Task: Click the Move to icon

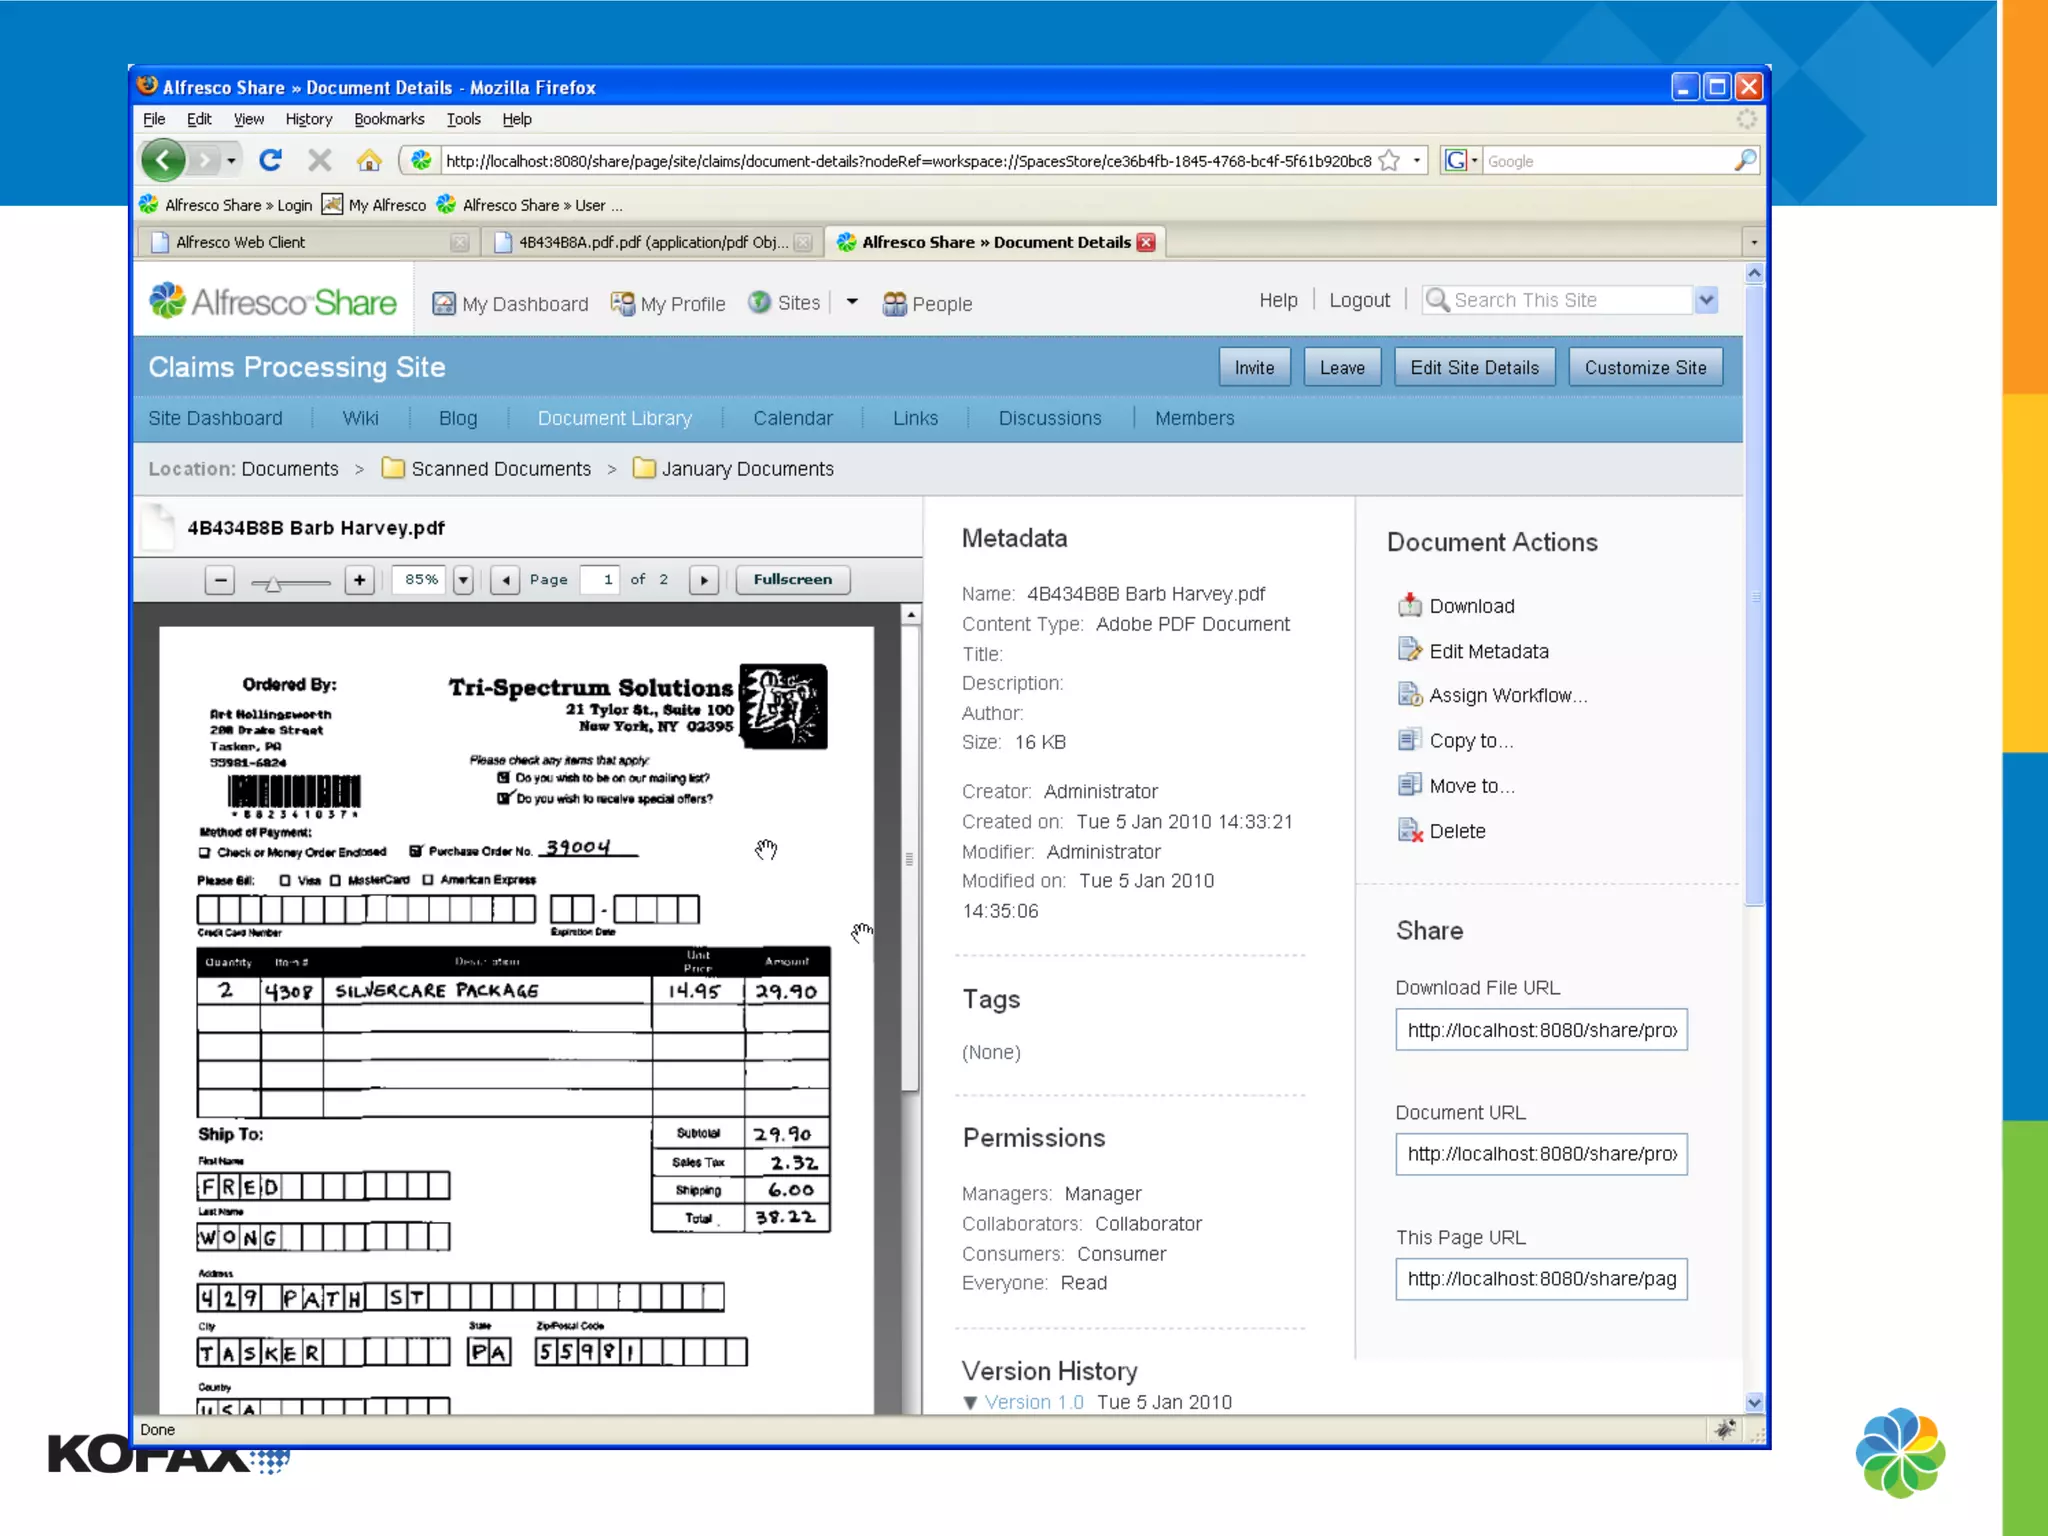Action: 1409,785
